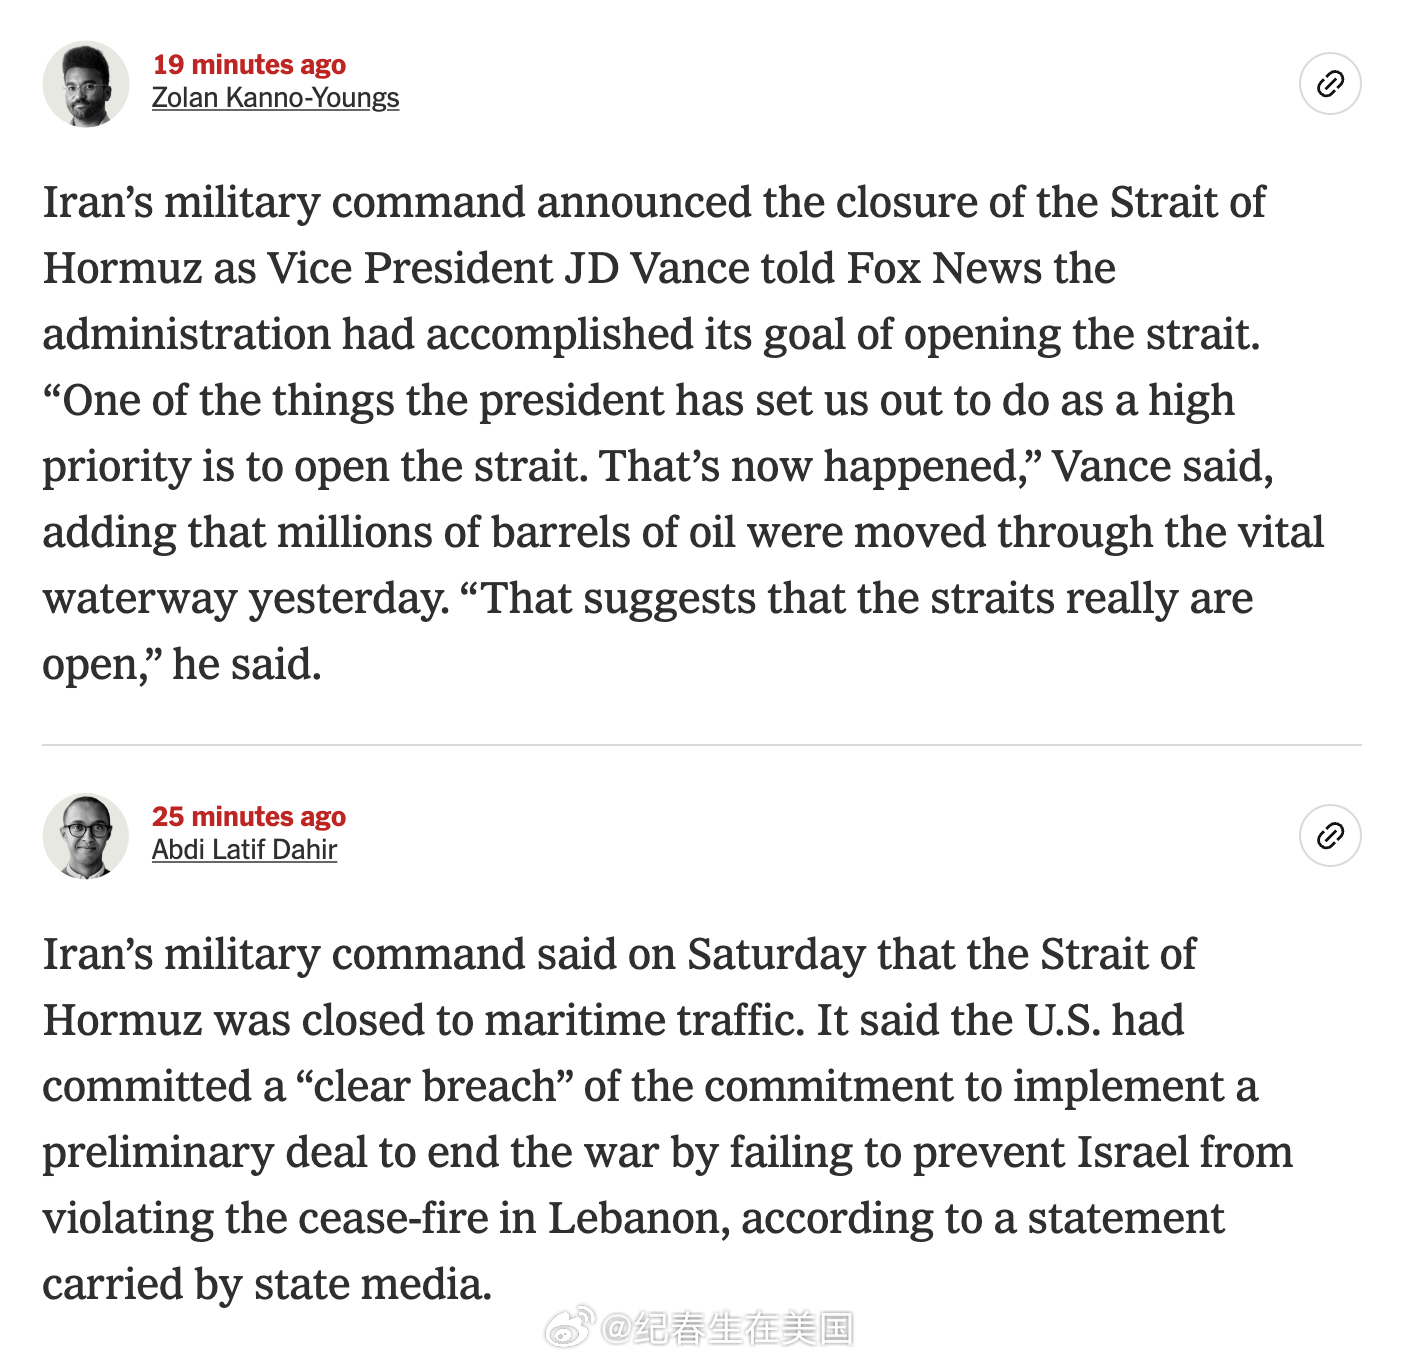This screenshot has width=1402, height=1362.
Task: Click the word "Lebanon" in second update
Action: tap(639, 1218)
